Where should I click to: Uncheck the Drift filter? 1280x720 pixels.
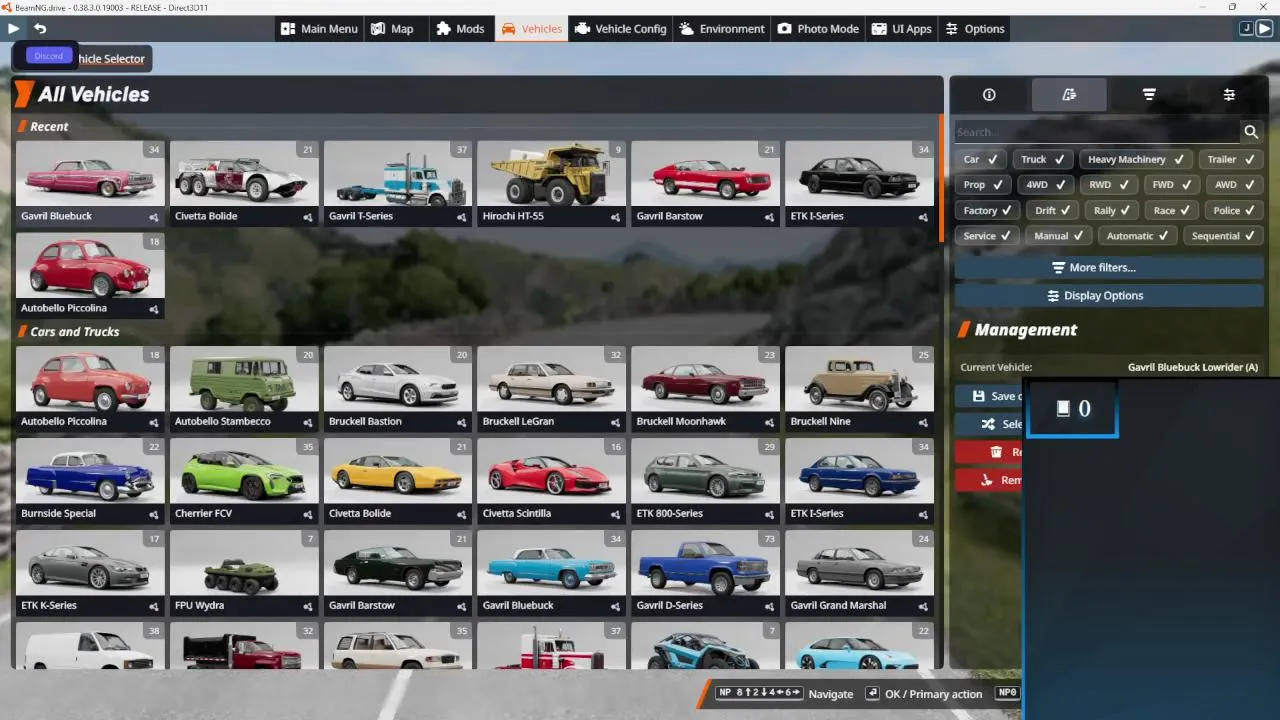pos(1053,211)
